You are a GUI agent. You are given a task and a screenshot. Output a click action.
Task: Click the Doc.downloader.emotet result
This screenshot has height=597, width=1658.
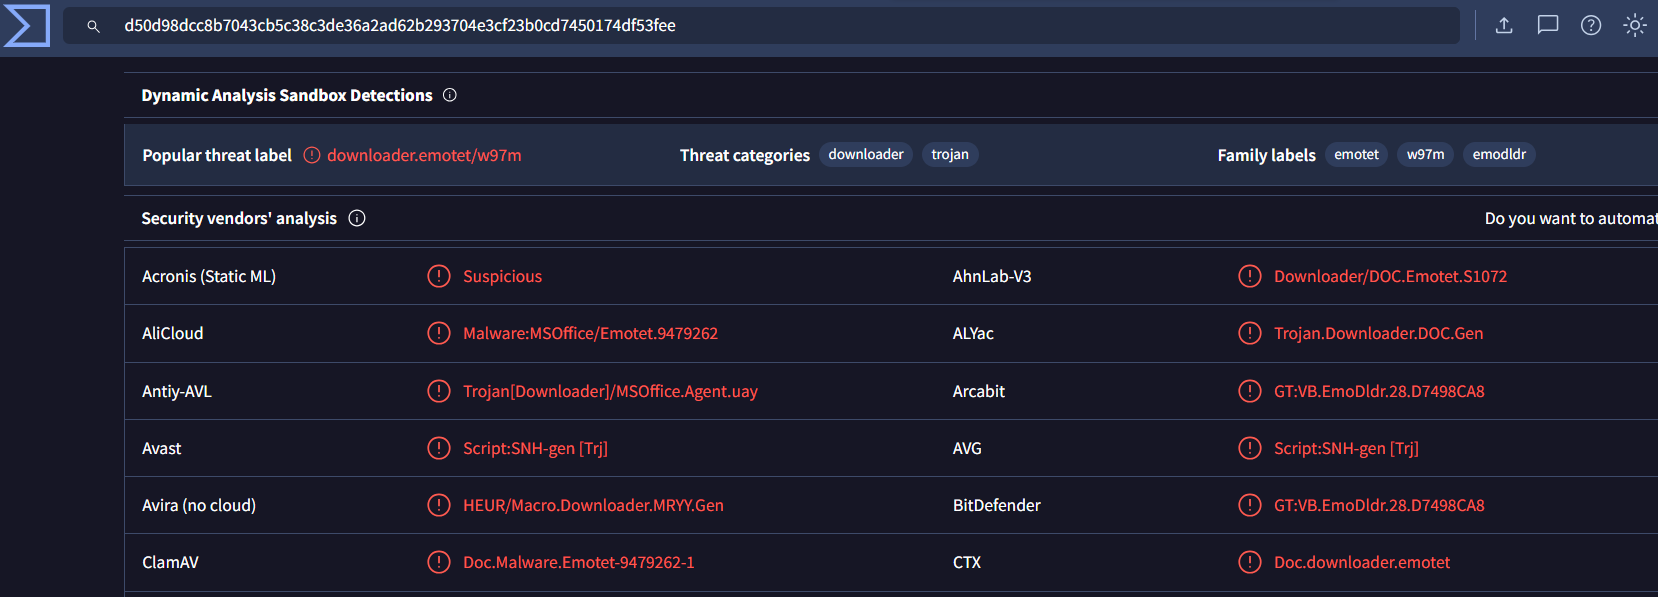point(1362,562)
